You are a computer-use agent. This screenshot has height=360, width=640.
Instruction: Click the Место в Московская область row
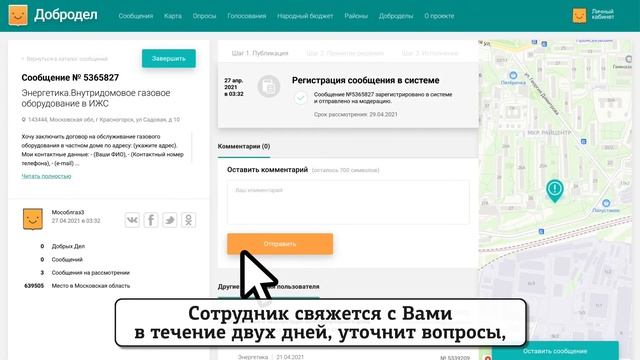(77, 286)
